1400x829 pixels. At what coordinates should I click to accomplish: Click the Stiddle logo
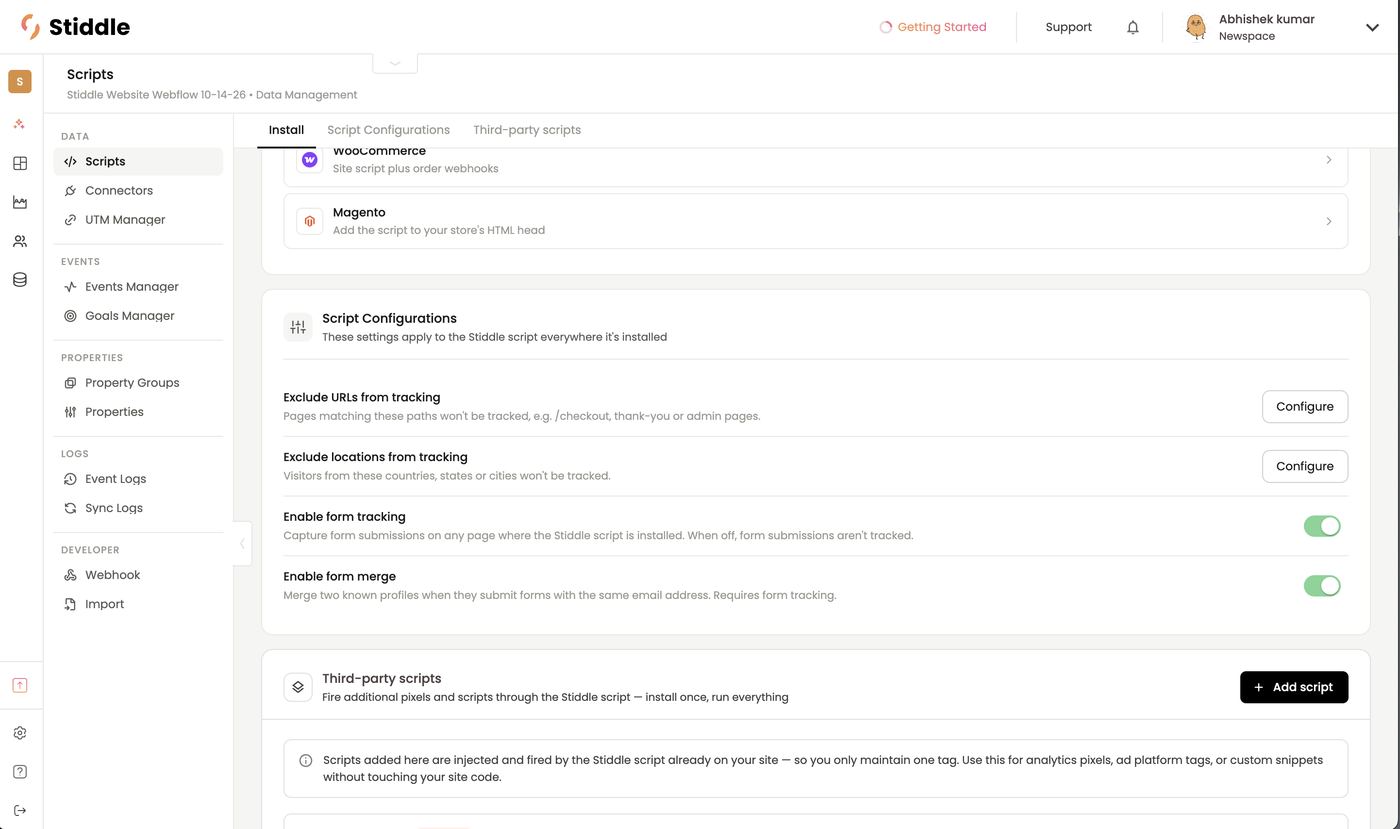(x=75, y=27)
